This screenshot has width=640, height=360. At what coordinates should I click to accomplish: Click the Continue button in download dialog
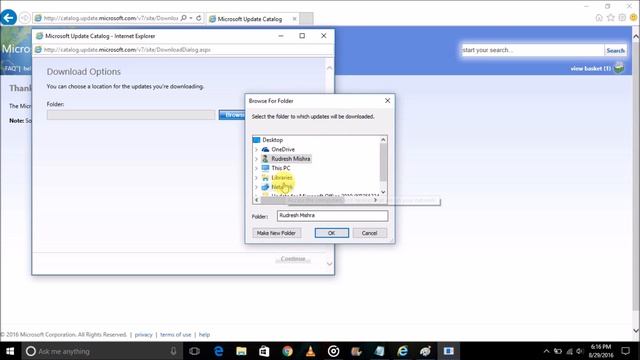coord(293,259)
